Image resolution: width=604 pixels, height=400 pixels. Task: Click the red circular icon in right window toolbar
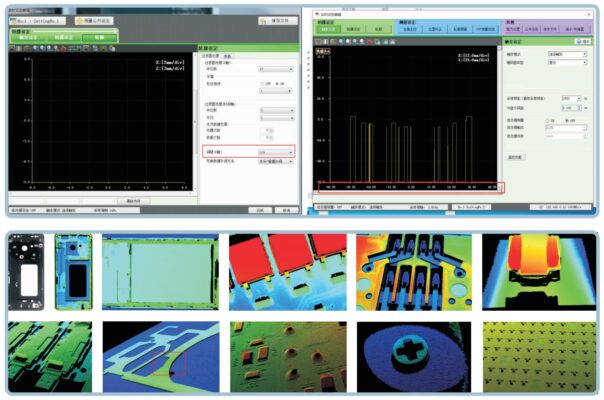click(369, 42)
